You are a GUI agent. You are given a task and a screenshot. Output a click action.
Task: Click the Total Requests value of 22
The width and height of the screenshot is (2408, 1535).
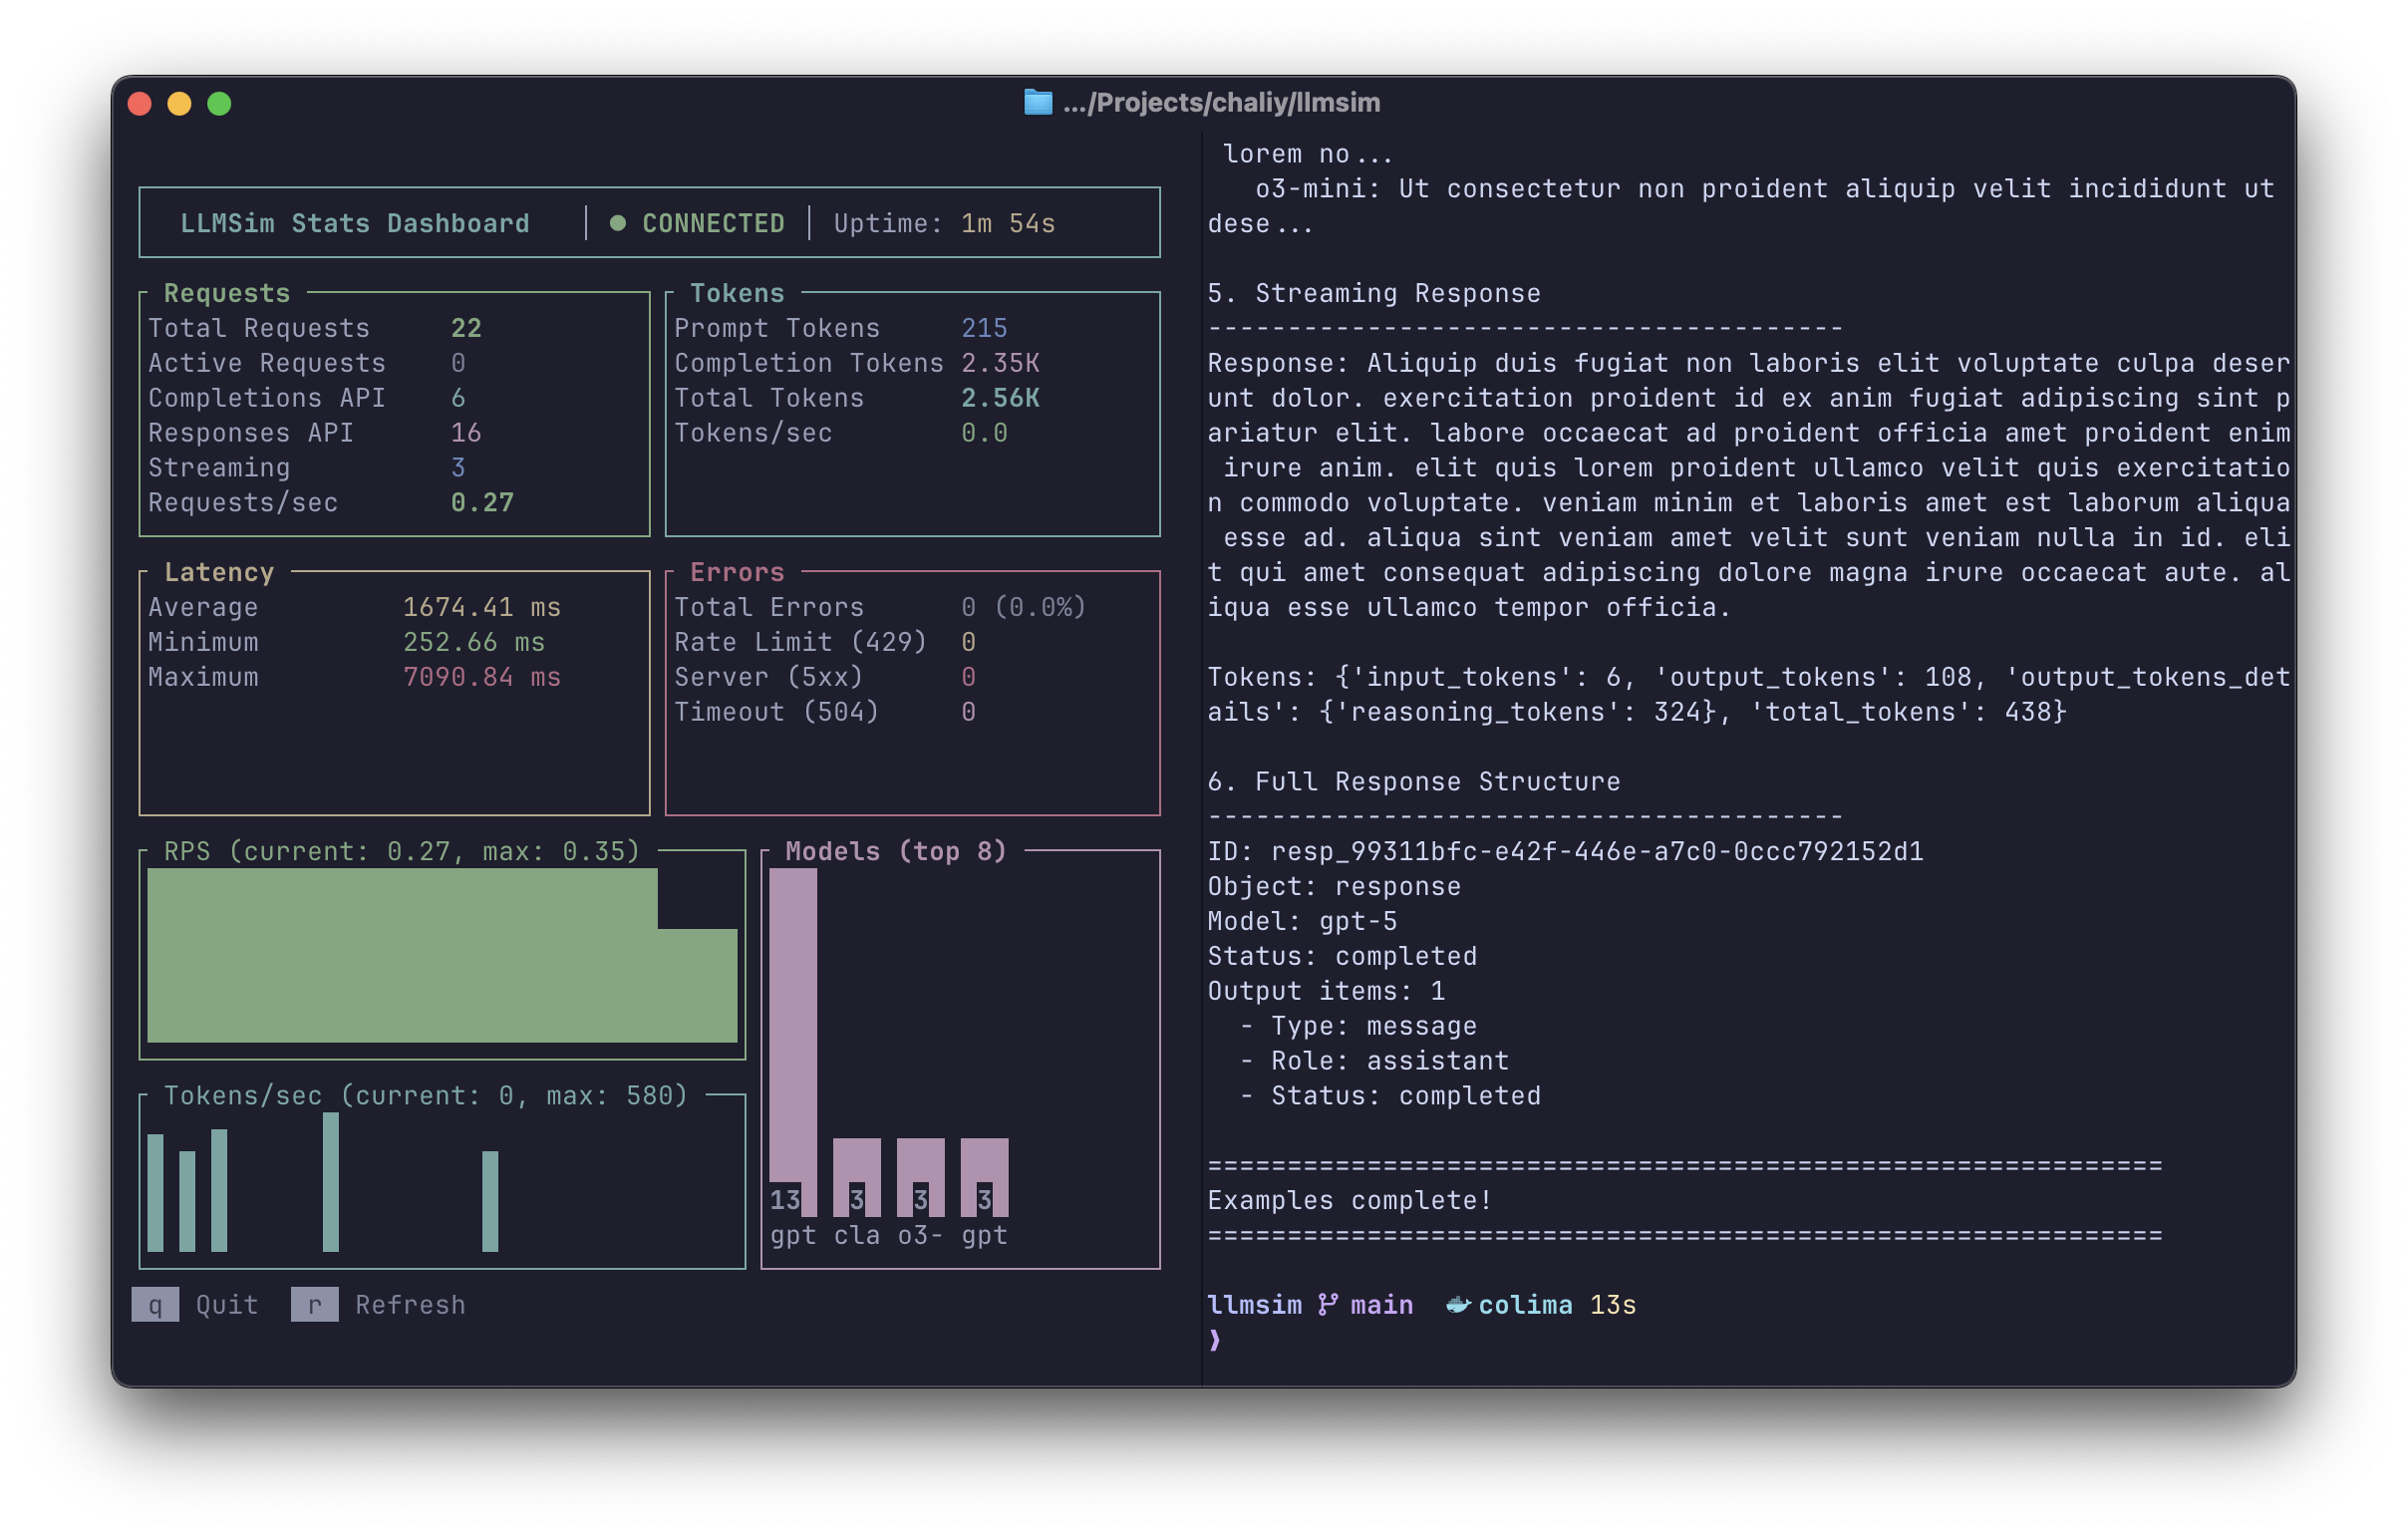tap(466, 327)
